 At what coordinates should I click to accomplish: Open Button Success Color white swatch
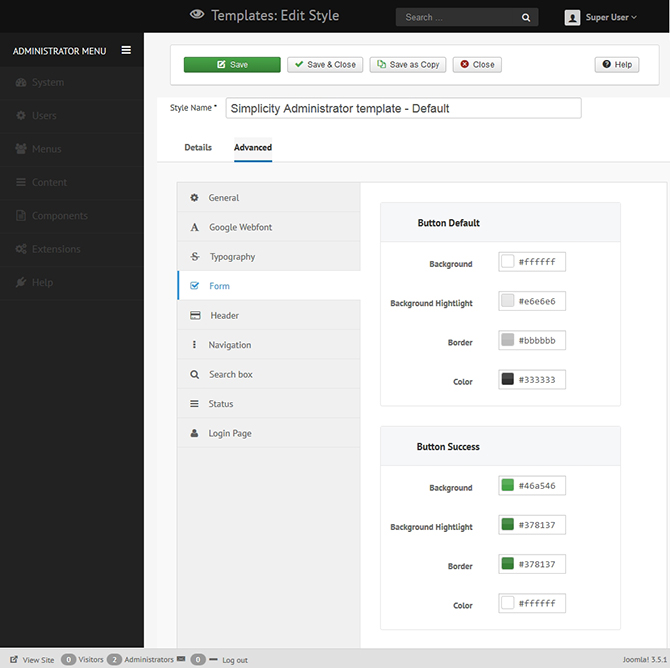(x=507, y=603)
